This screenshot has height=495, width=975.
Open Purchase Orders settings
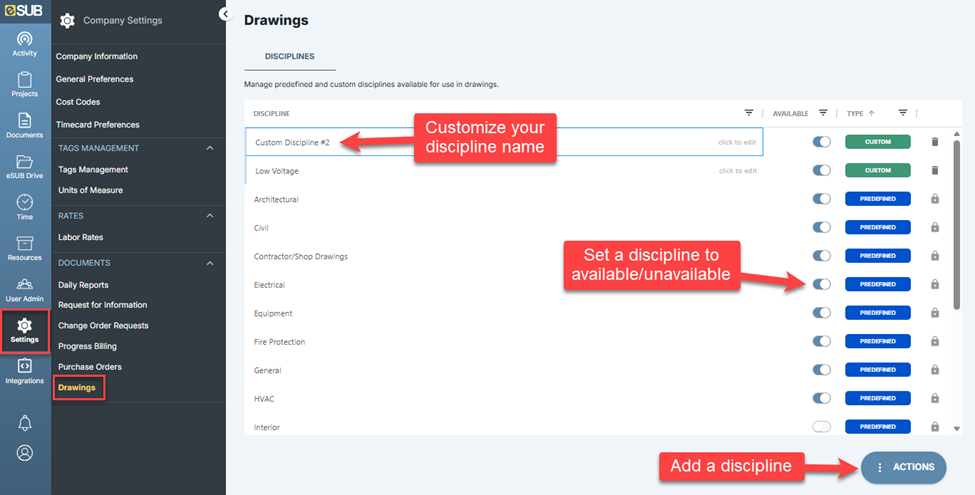tap(90, 367)
